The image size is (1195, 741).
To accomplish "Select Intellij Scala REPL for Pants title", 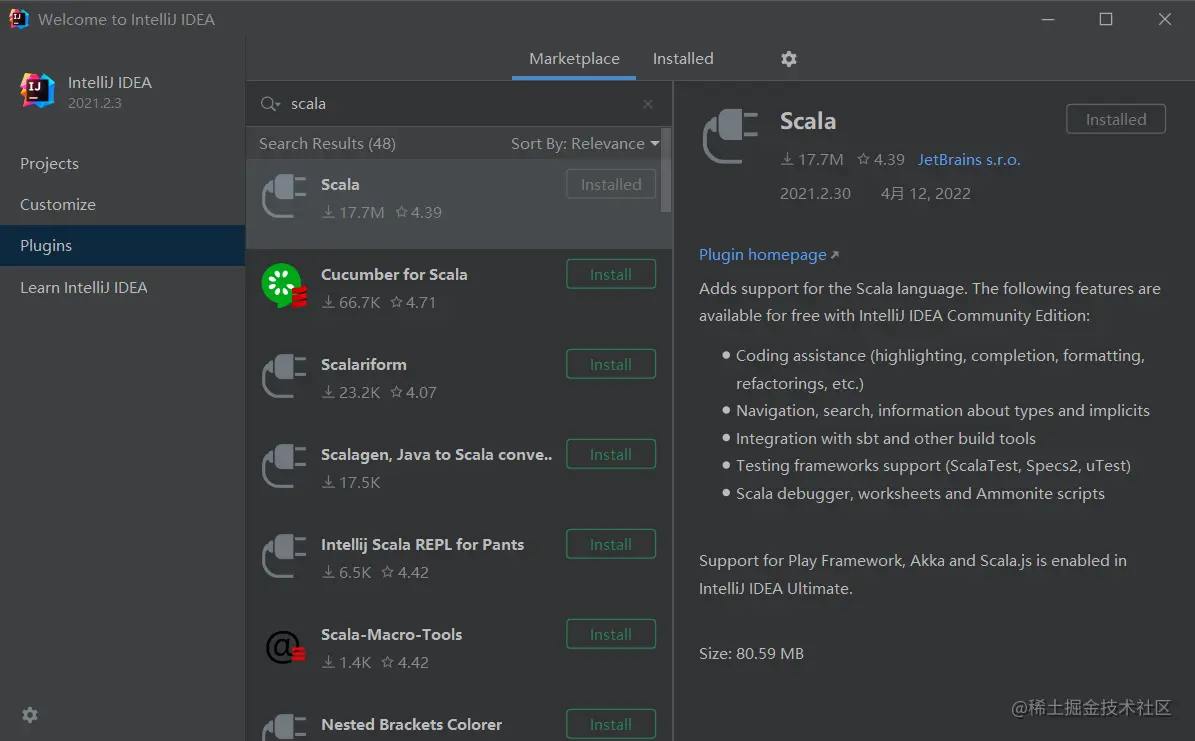I will (422, 544).
